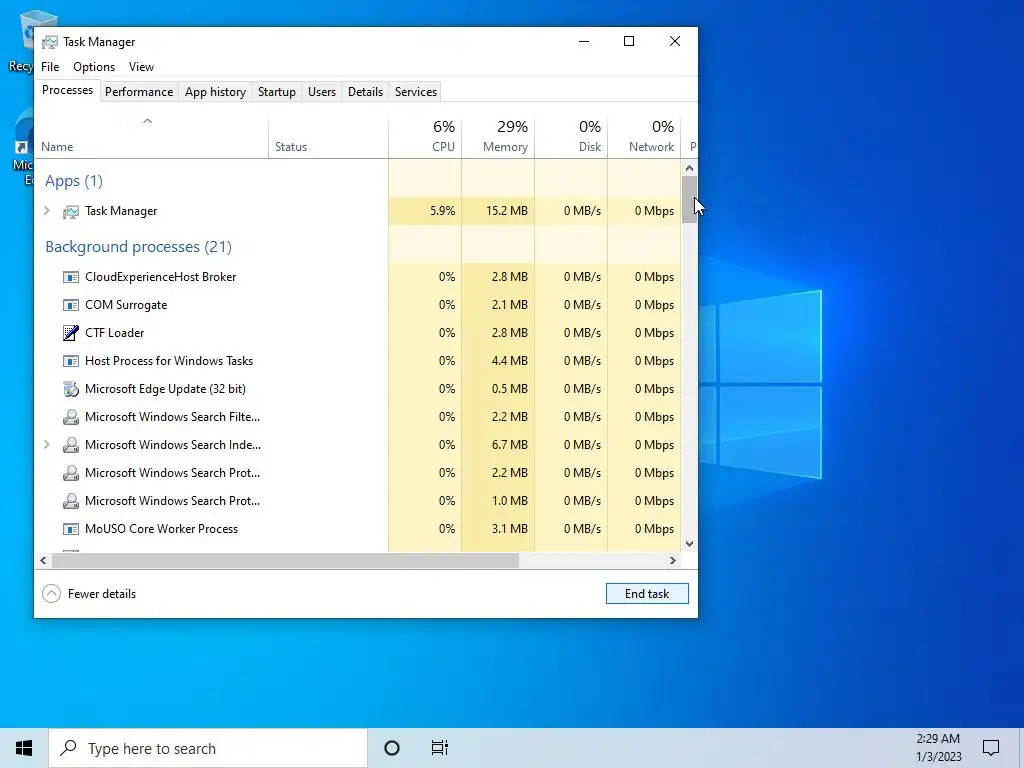Click the Task Manager app row icon
1024x768 pixels.
(71, 212)
